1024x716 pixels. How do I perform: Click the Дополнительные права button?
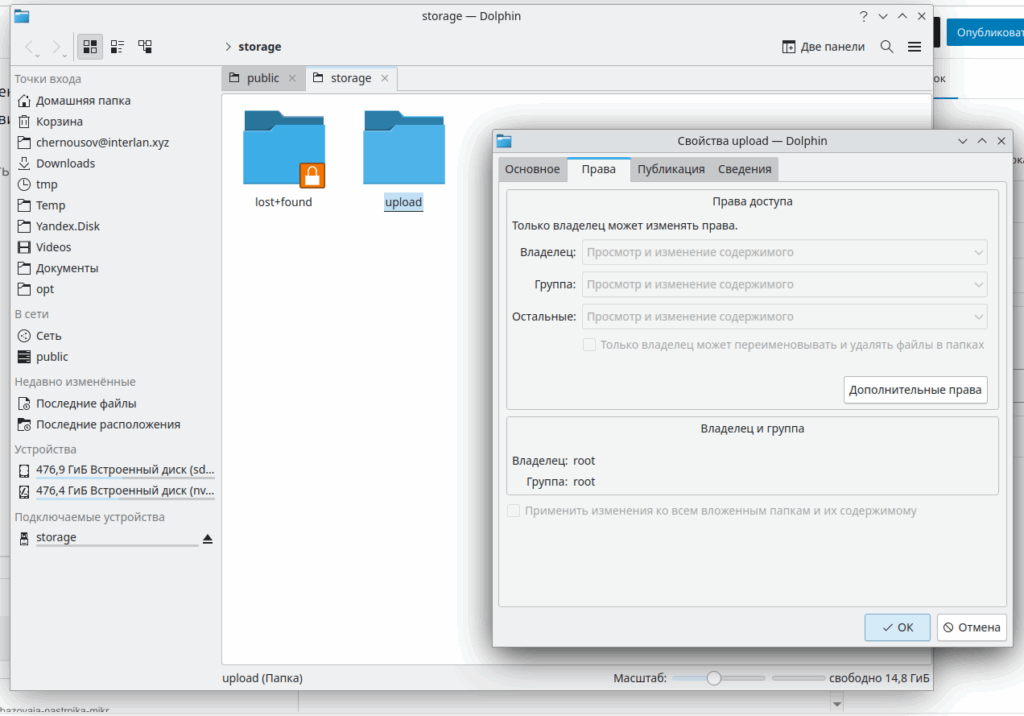[x=915, y=390]
